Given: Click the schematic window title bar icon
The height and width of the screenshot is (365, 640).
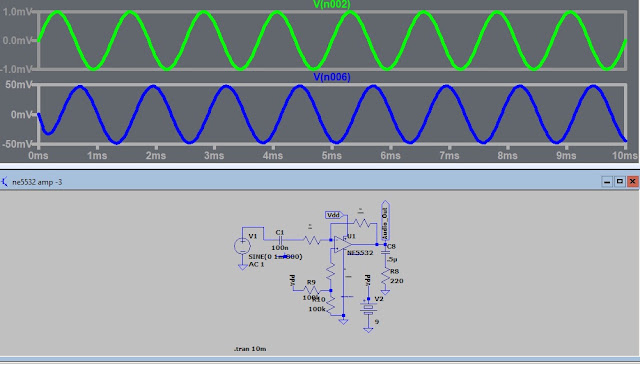Looking at the screenshot, I should [4, 182].
